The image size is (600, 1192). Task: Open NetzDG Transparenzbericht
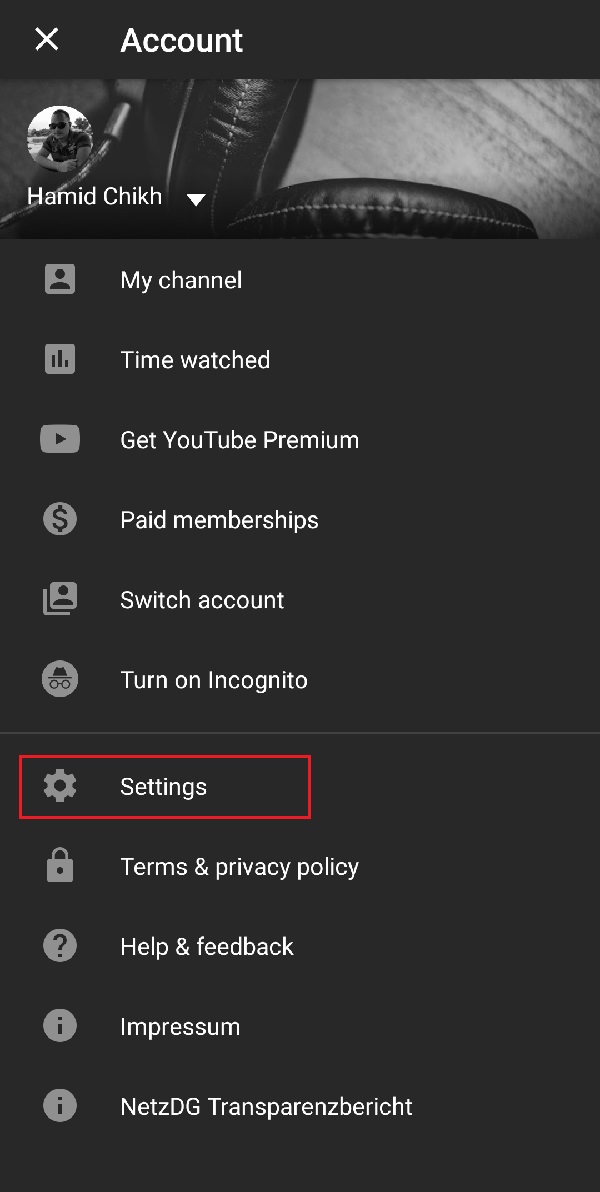pyautogui.click(x=266, y=1106)
